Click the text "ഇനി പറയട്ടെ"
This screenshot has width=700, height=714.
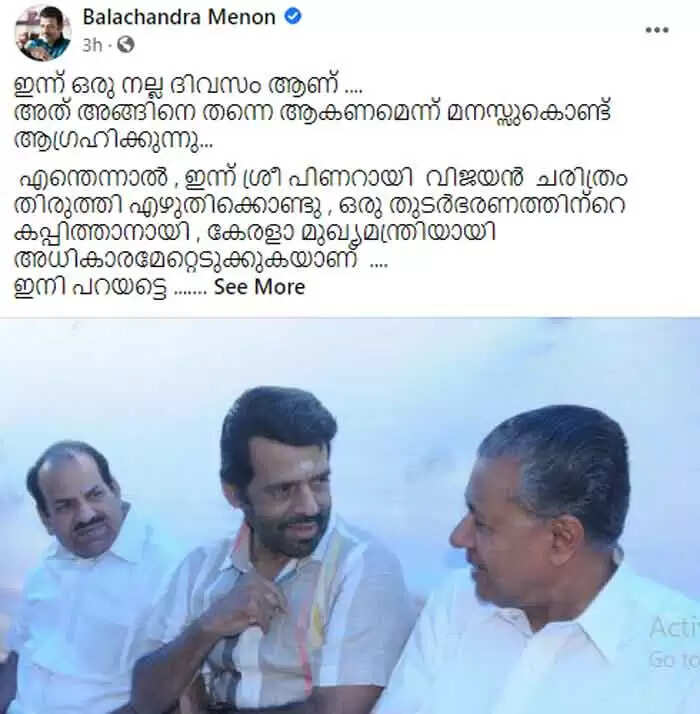91,287
